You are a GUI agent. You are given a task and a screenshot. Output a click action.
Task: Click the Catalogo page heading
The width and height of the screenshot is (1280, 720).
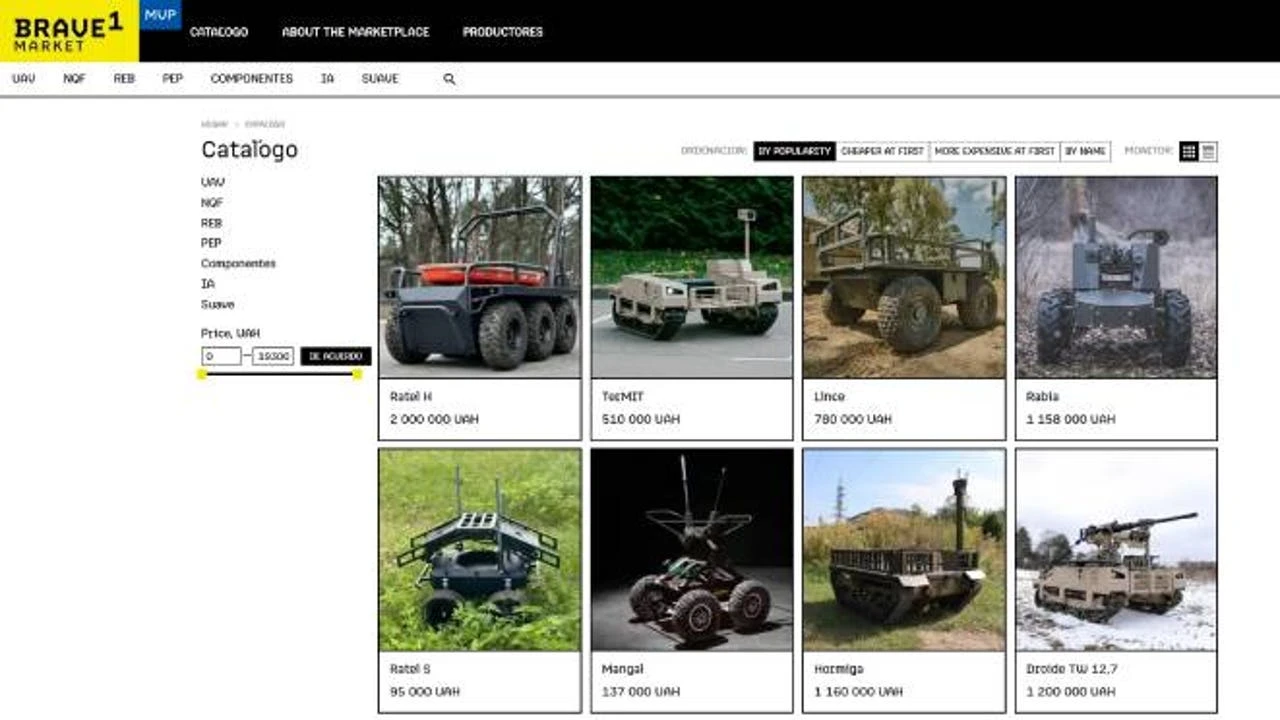pos(249,150)
